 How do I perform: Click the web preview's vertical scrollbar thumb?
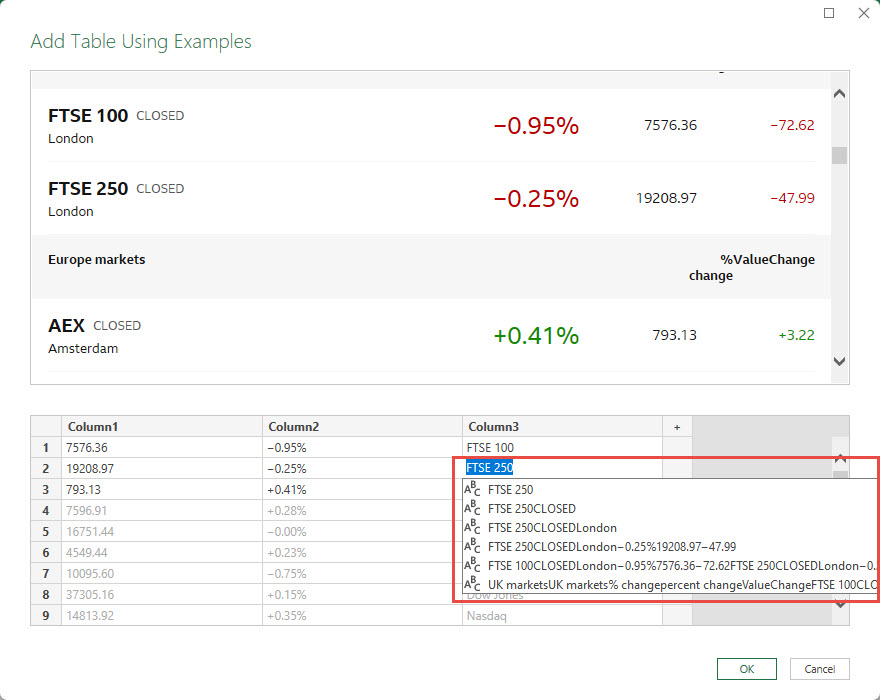[x=840, y=155]
